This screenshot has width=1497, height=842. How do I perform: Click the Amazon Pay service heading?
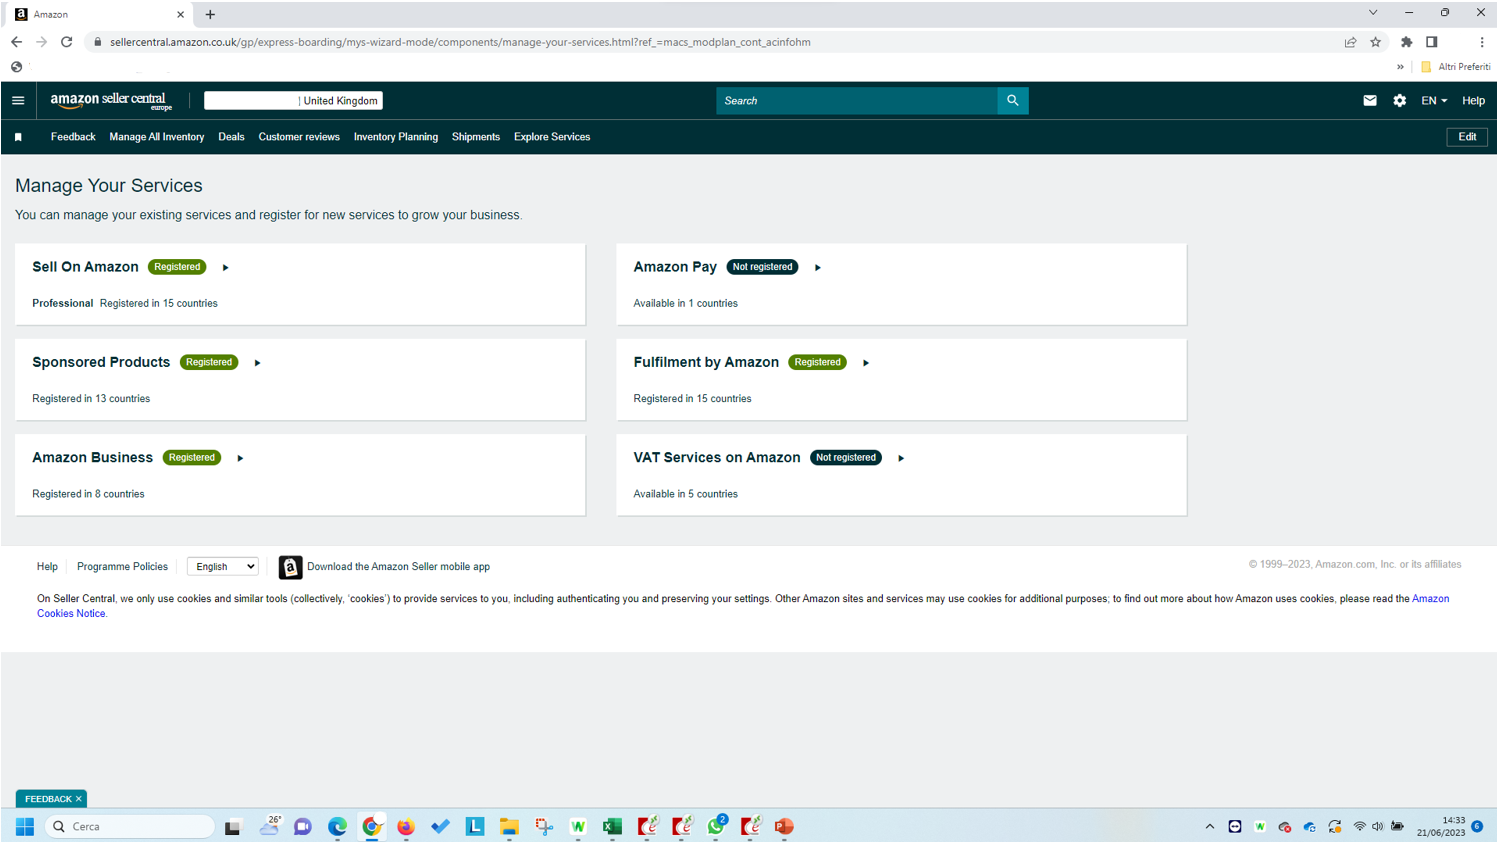point(675,267)
